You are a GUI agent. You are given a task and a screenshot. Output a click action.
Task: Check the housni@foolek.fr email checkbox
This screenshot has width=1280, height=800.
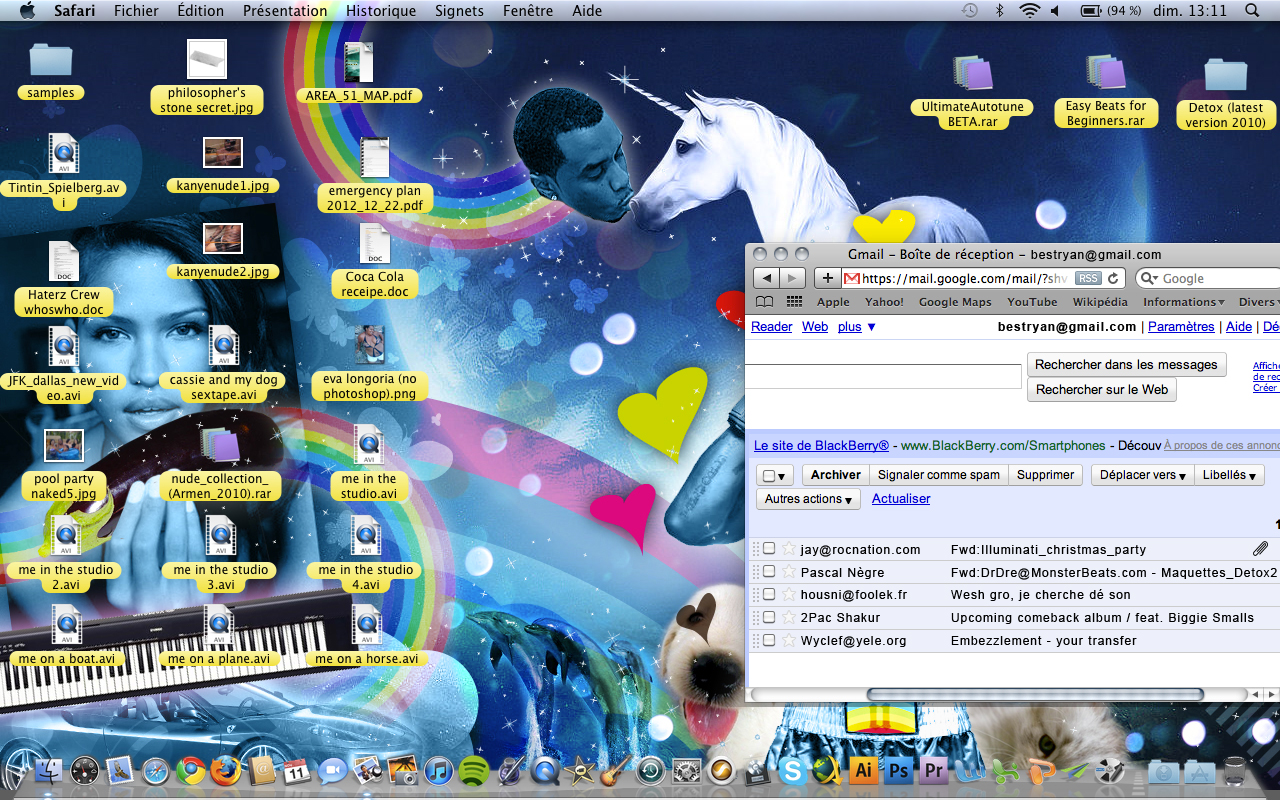(x=769, y=594)
